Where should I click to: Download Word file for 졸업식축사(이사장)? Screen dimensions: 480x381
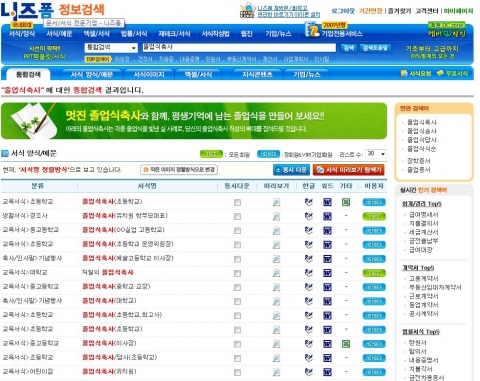coord(327,344)
